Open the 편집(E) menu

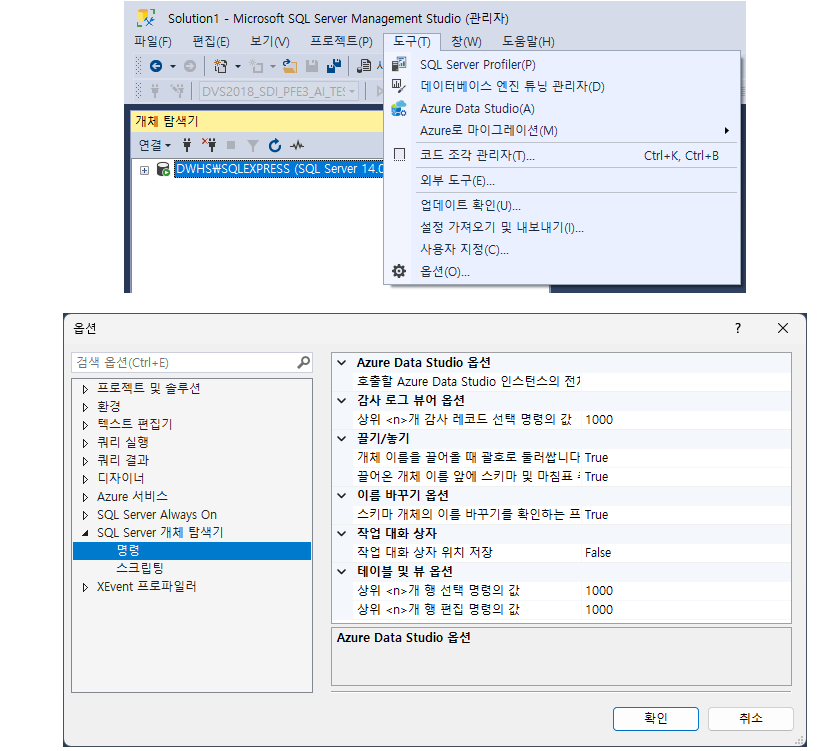[211, 41]
